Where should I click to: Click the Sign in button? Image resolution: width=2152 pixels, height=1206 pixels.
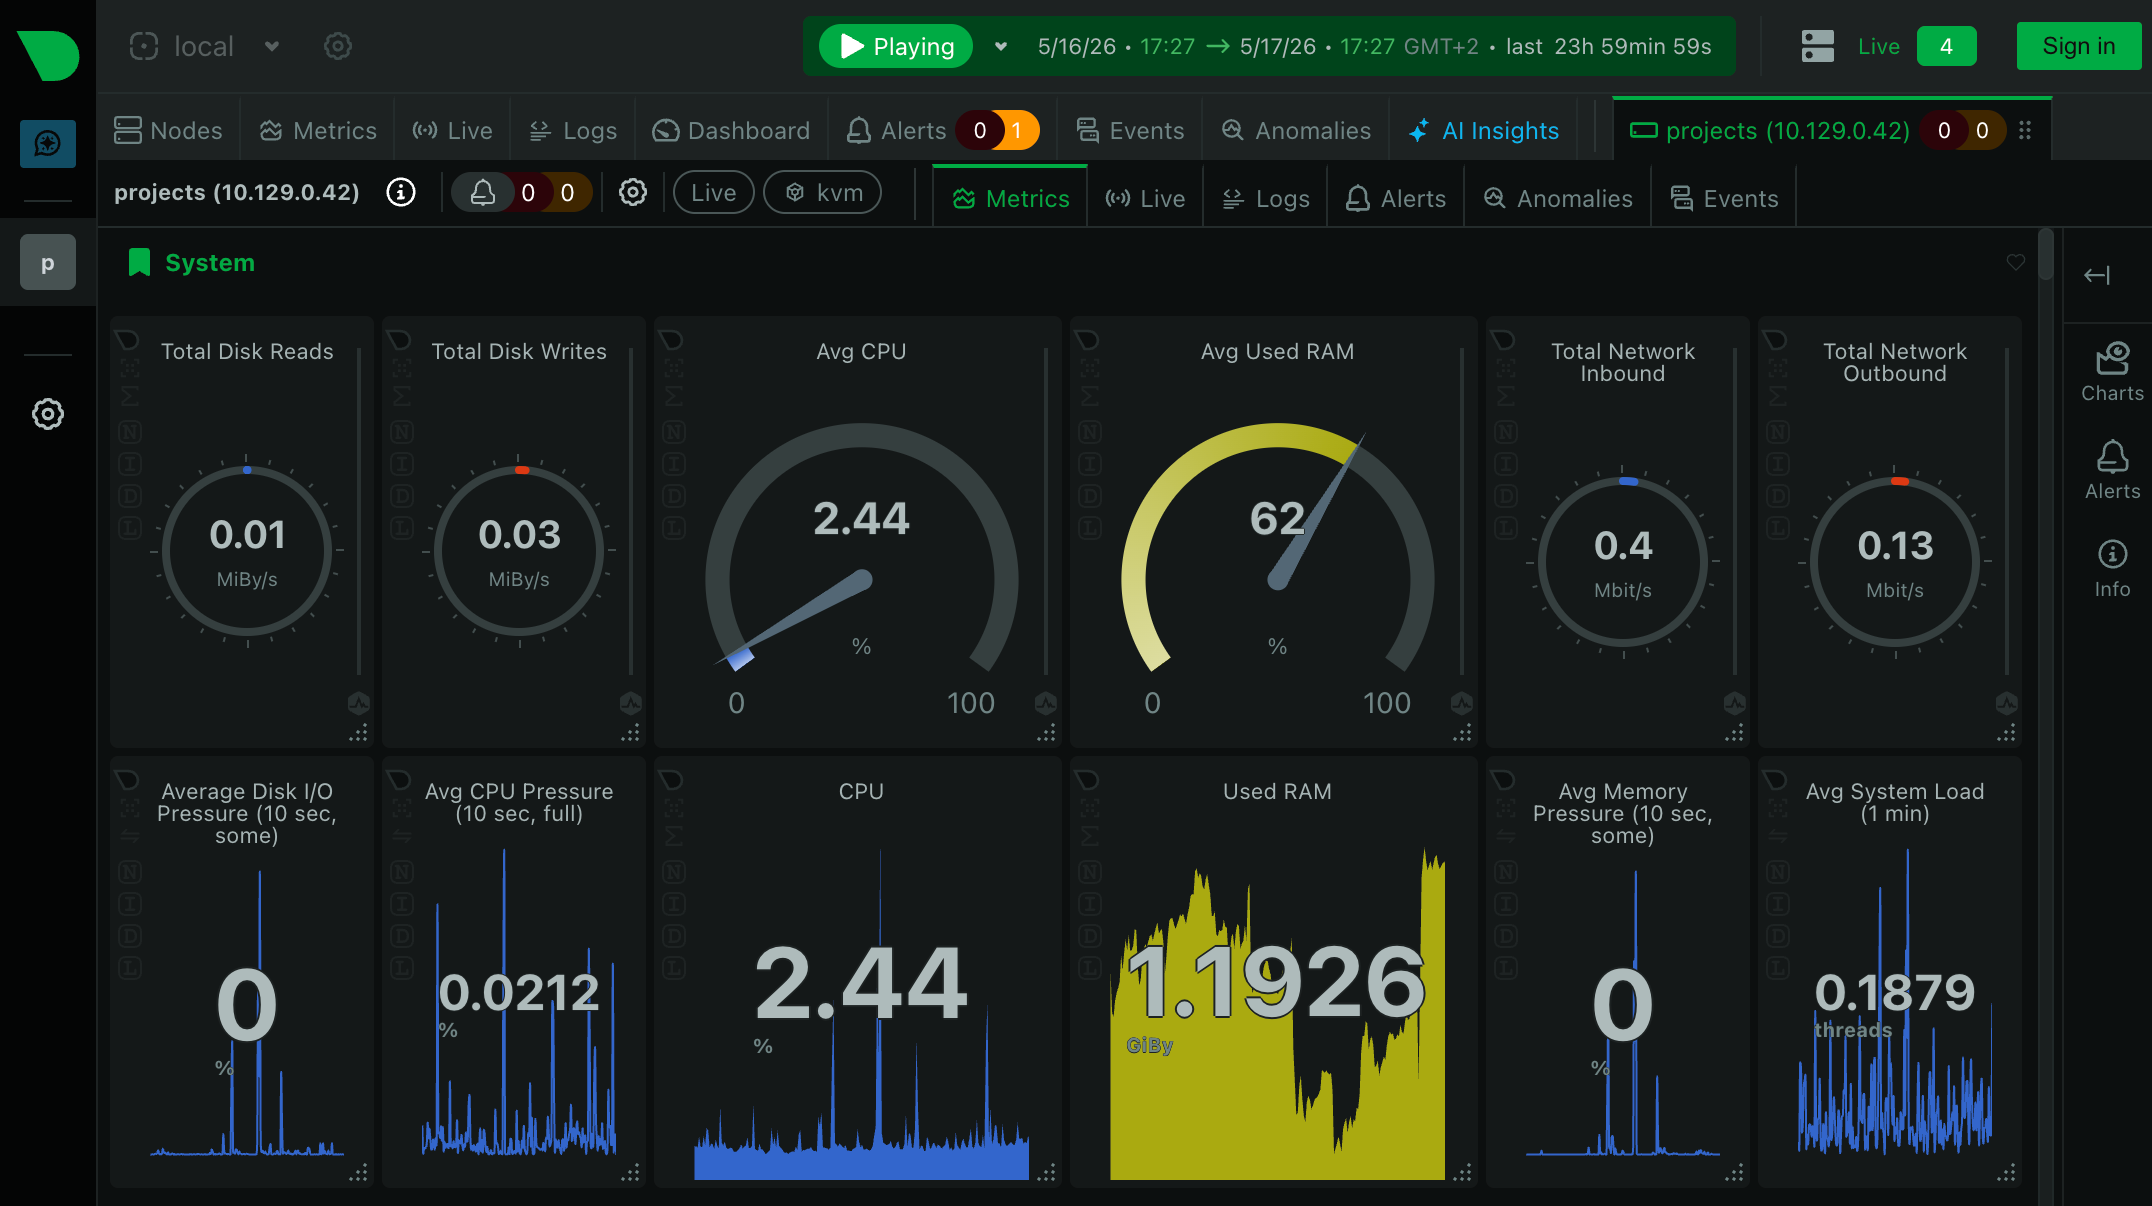(2078, 46)
